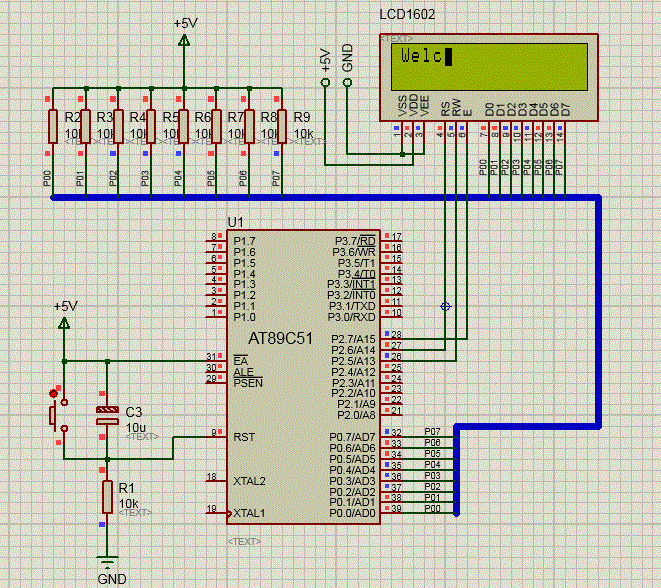
Task: Click the VSS pin label on LCD
Action: 403,106
